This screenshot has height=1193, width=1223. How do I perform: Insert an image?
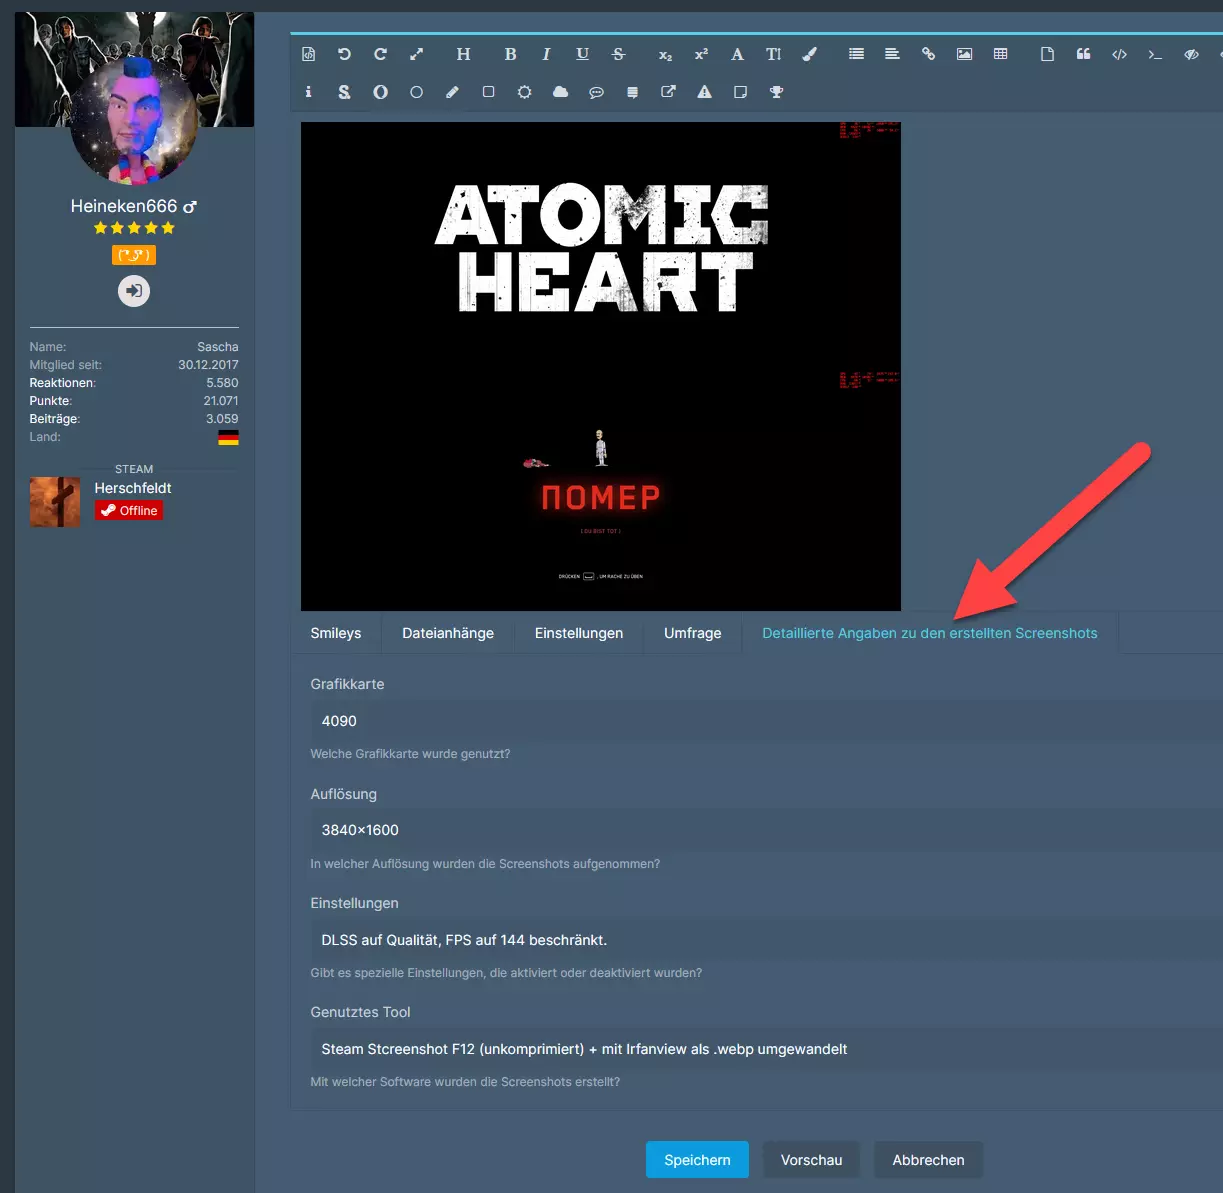pos(964,54)
